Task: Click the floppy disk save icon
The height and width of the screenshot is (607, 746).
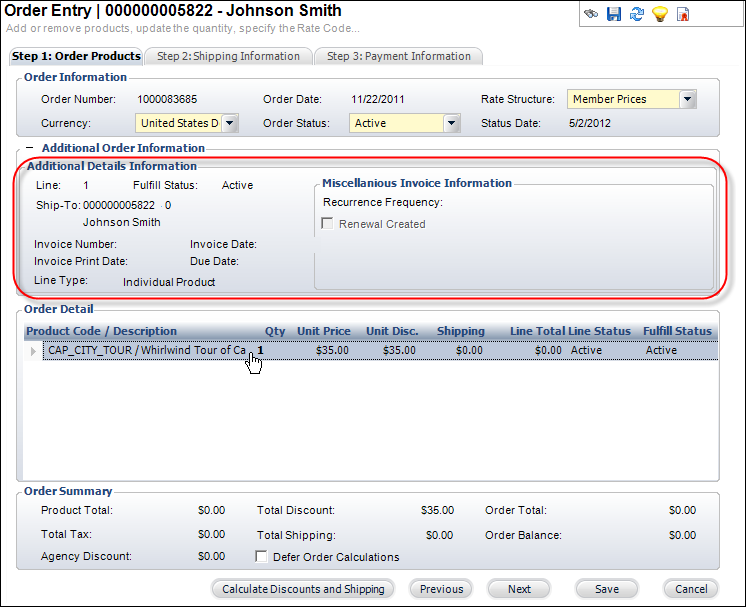Action: click(614, 14)
